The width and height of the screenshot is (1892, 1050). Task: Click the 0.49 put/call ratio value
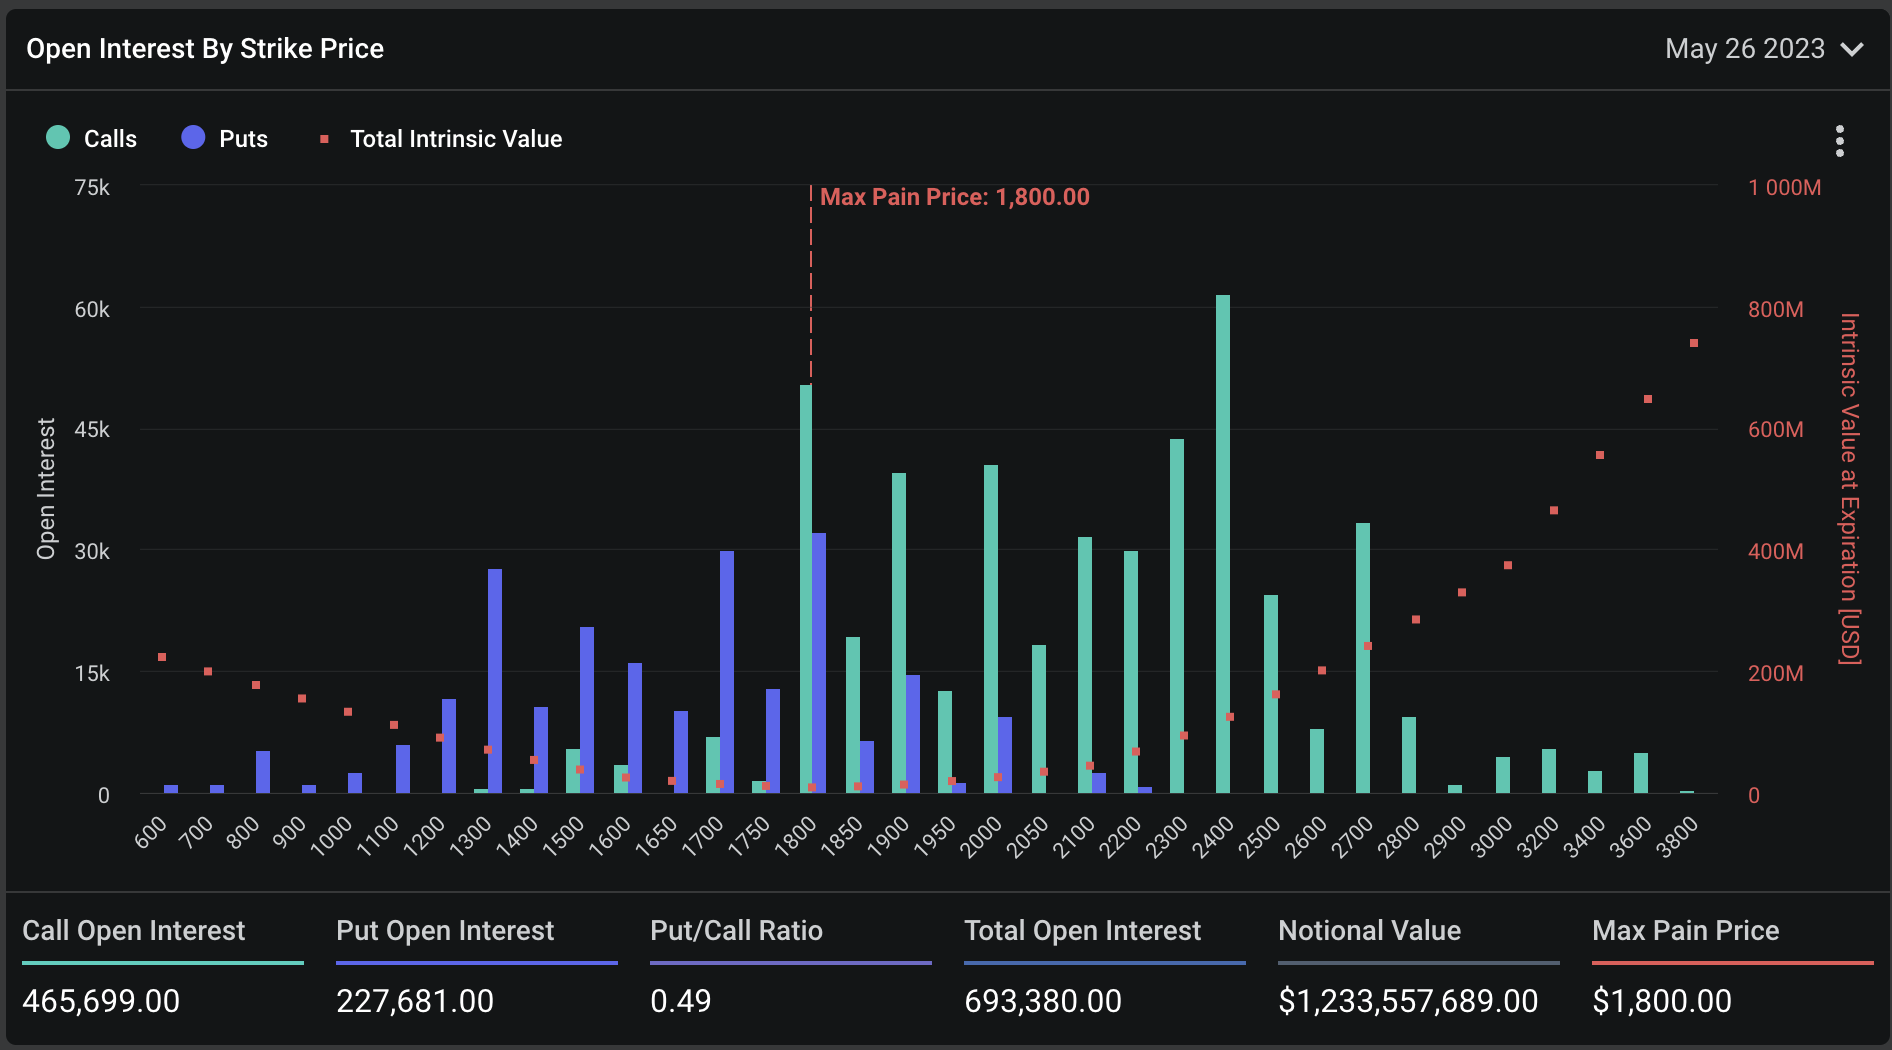(x=680, y=1001)
